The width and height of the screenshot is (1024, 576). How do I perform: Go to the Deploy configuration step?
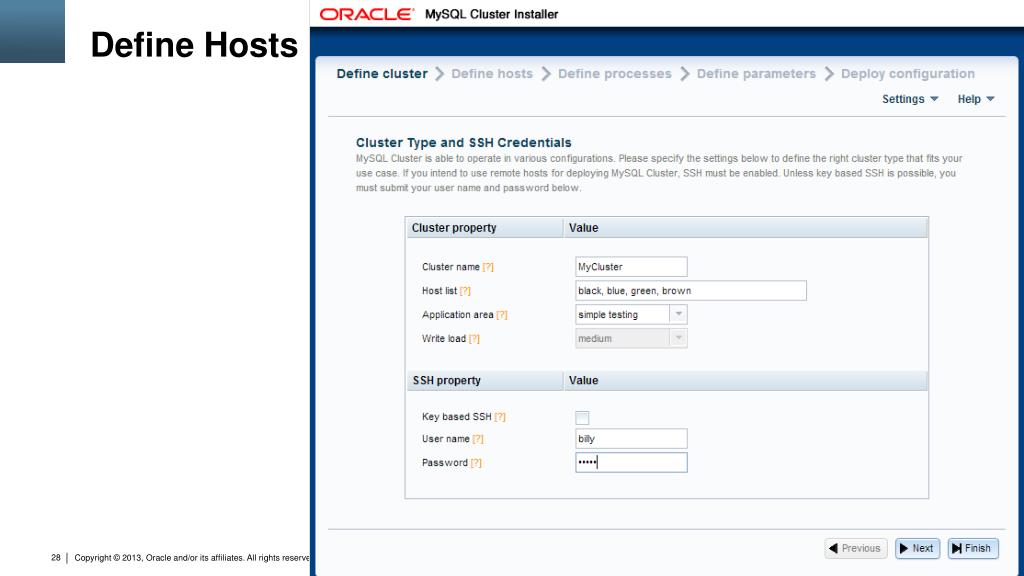[908, 74]
